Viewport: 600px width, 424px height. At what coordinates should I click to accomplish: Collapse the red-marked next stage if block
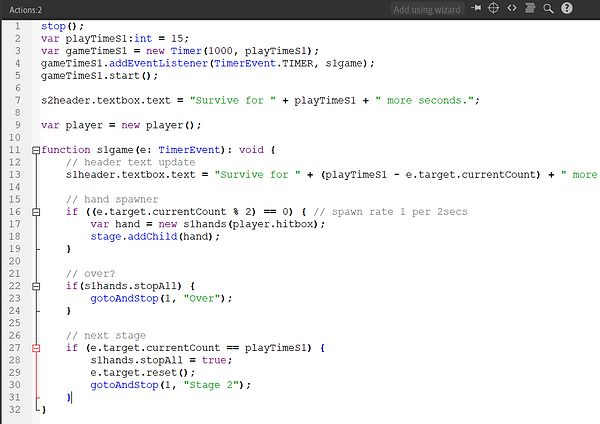click(x=36, y=348)
